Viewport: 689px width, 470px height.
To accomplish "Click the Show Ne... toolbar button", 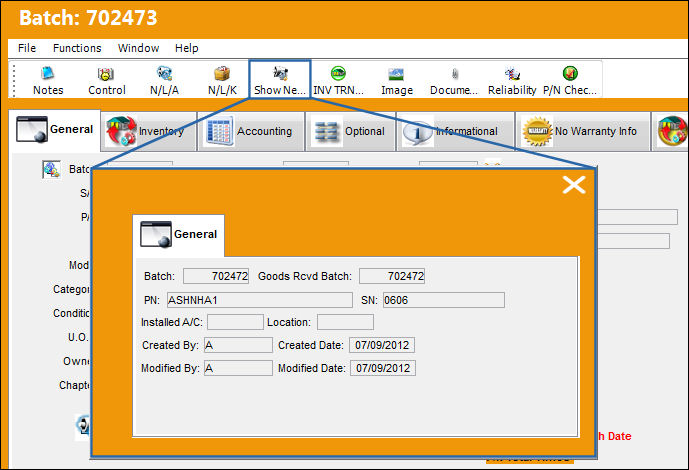I will (280, 80).
